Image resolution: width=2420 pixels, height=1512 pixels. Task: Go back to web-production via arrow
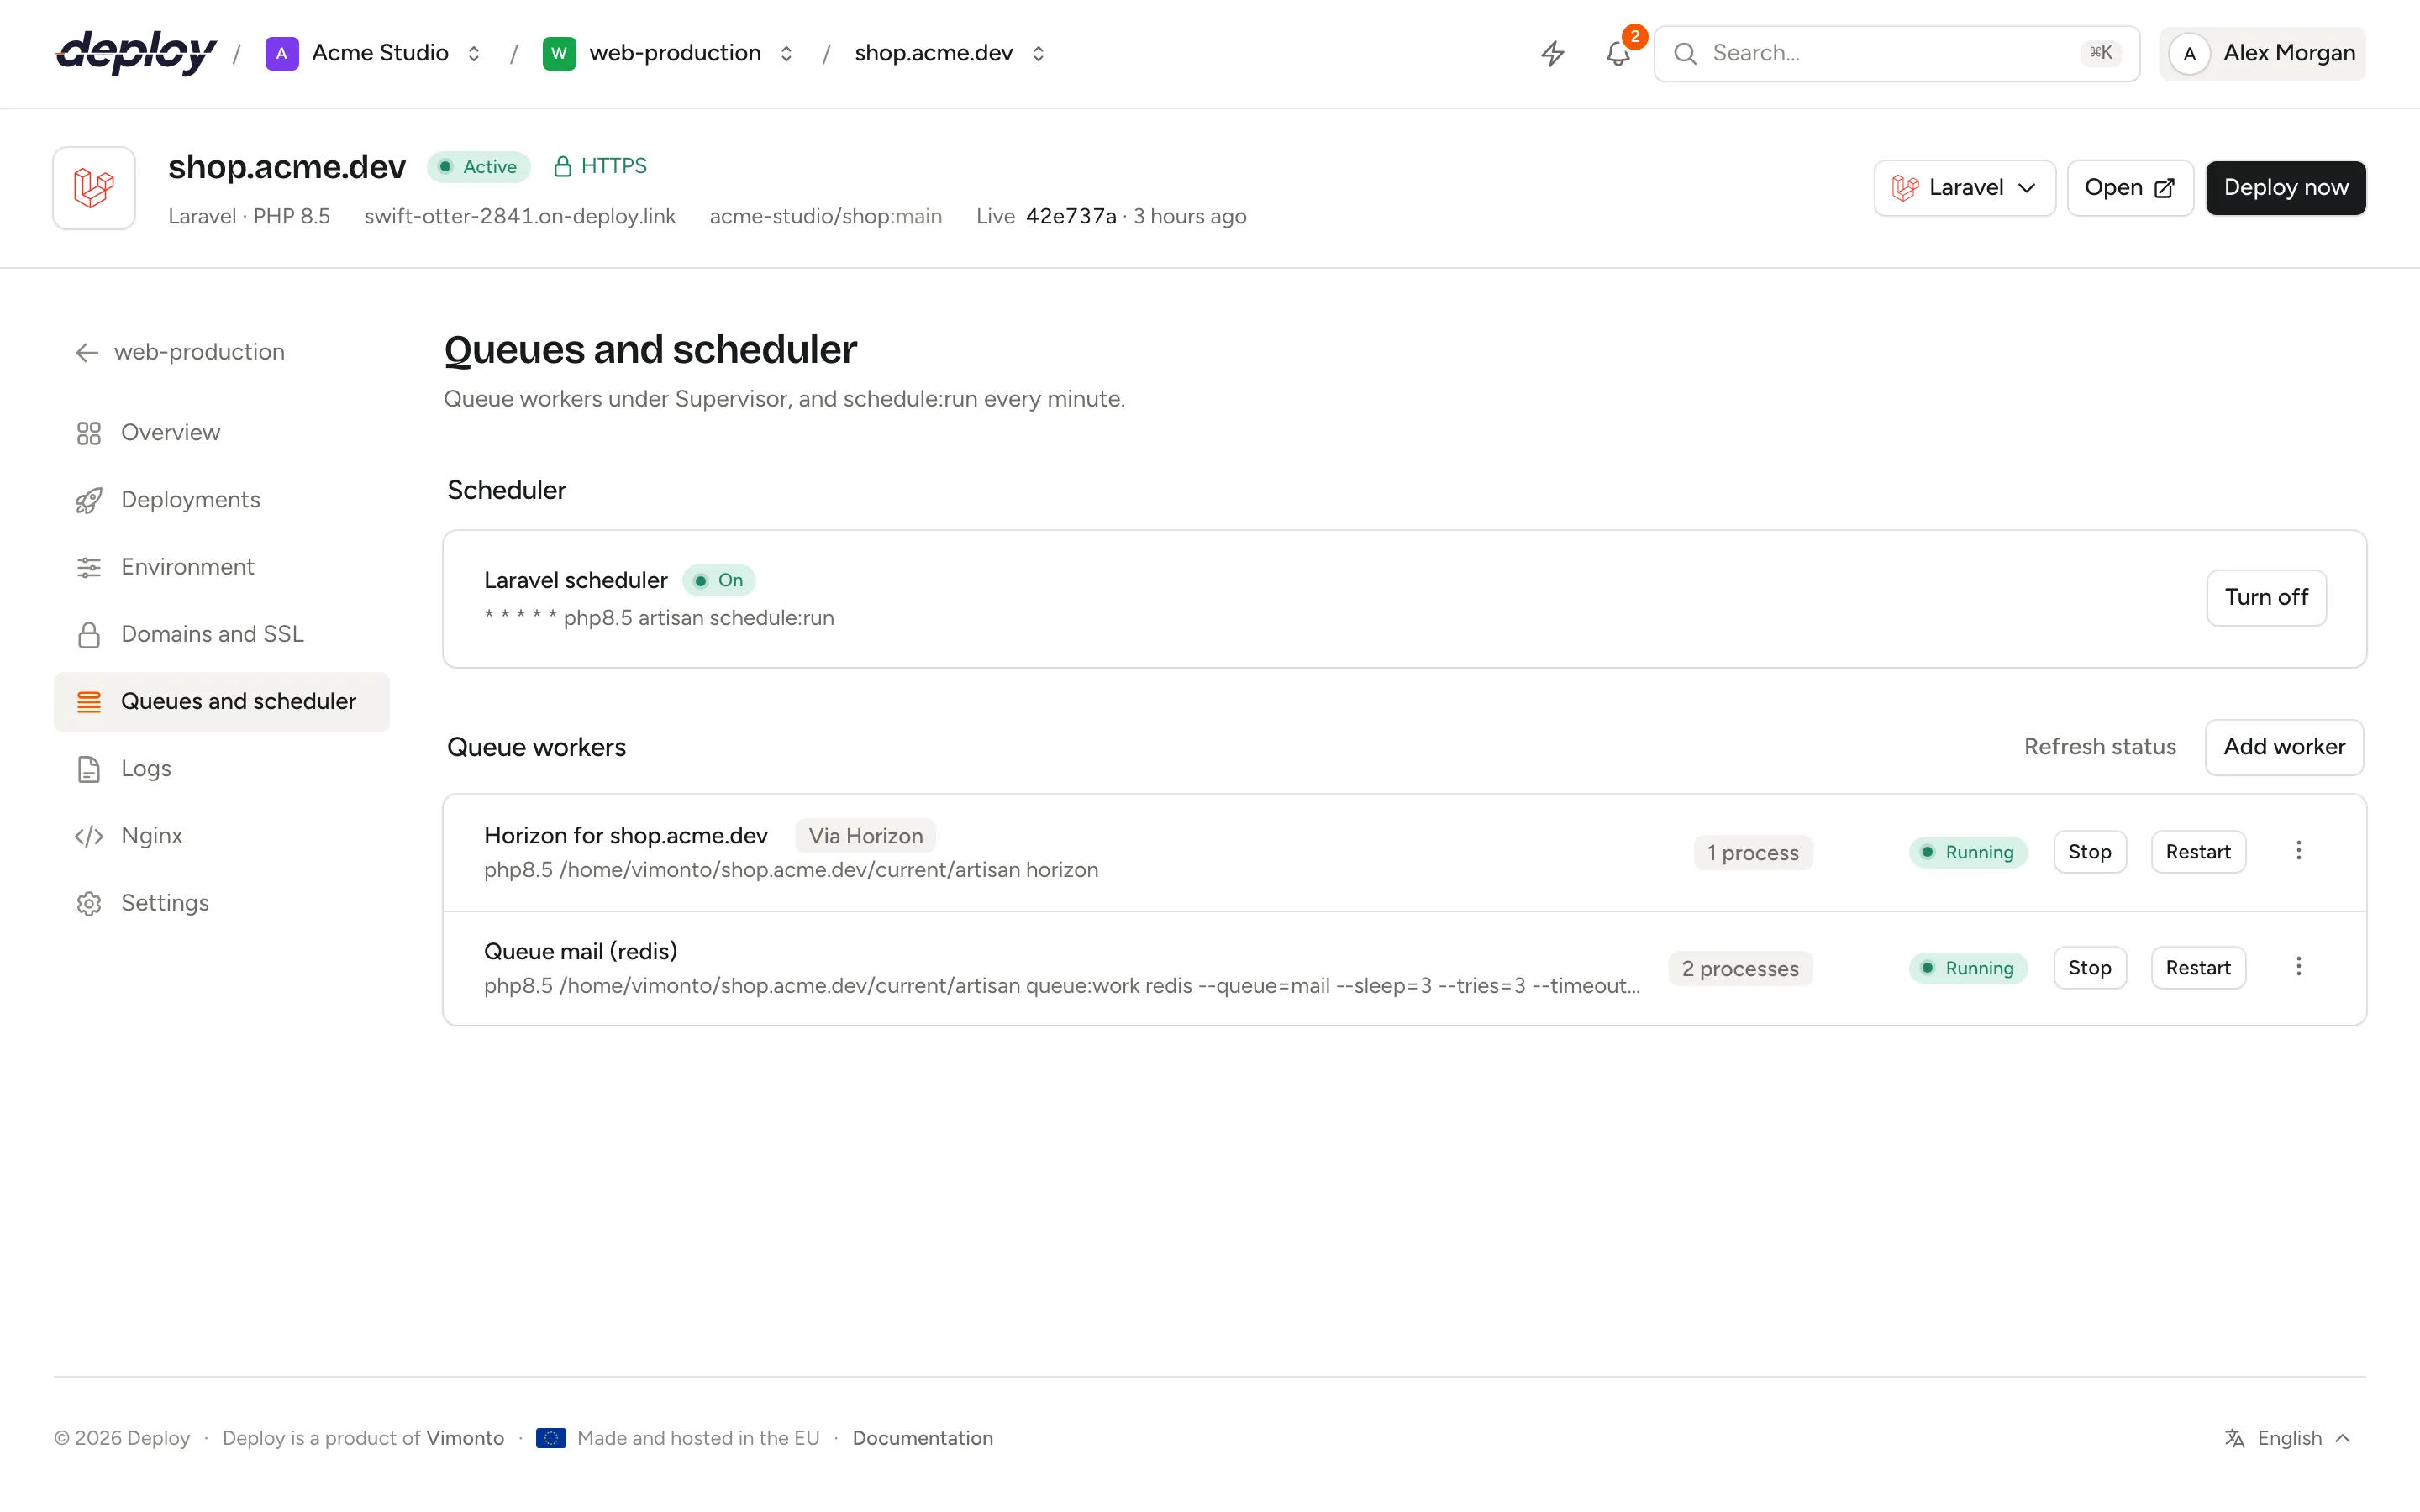click(x=180, y=352)
